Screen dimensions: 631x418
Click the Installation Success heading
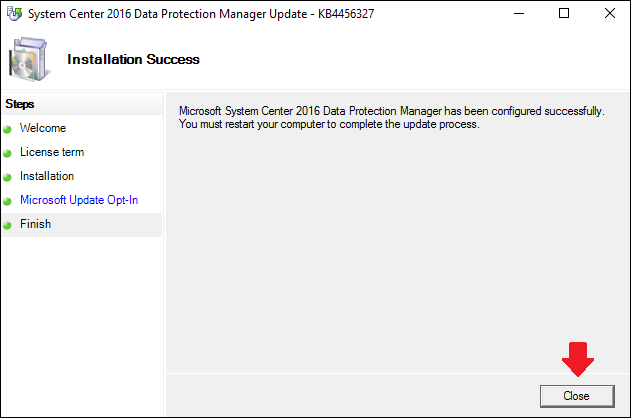pos(133,59)
